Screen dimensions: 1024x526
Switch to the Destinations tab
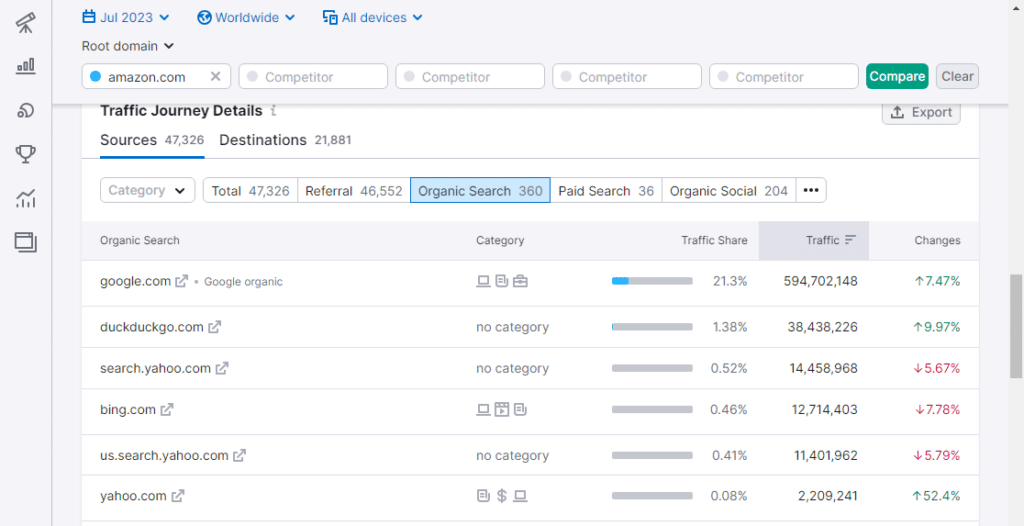(x=285, y=140)
